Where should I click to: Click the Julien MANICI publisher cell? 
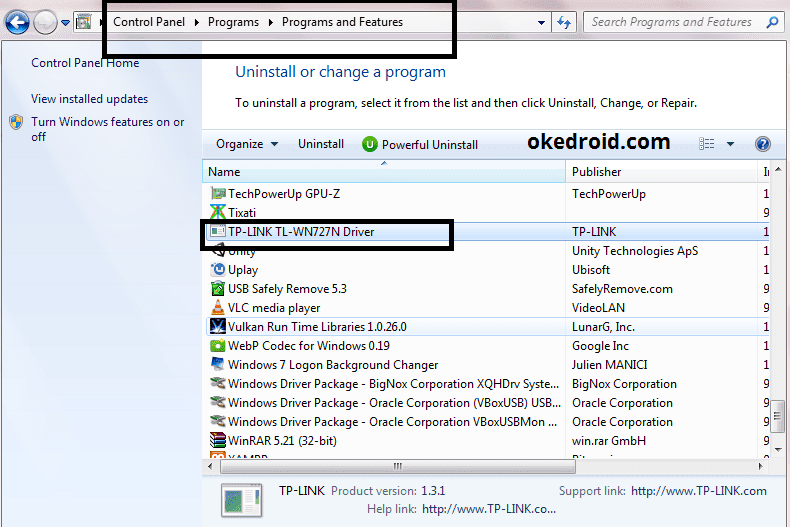(610, 365)
